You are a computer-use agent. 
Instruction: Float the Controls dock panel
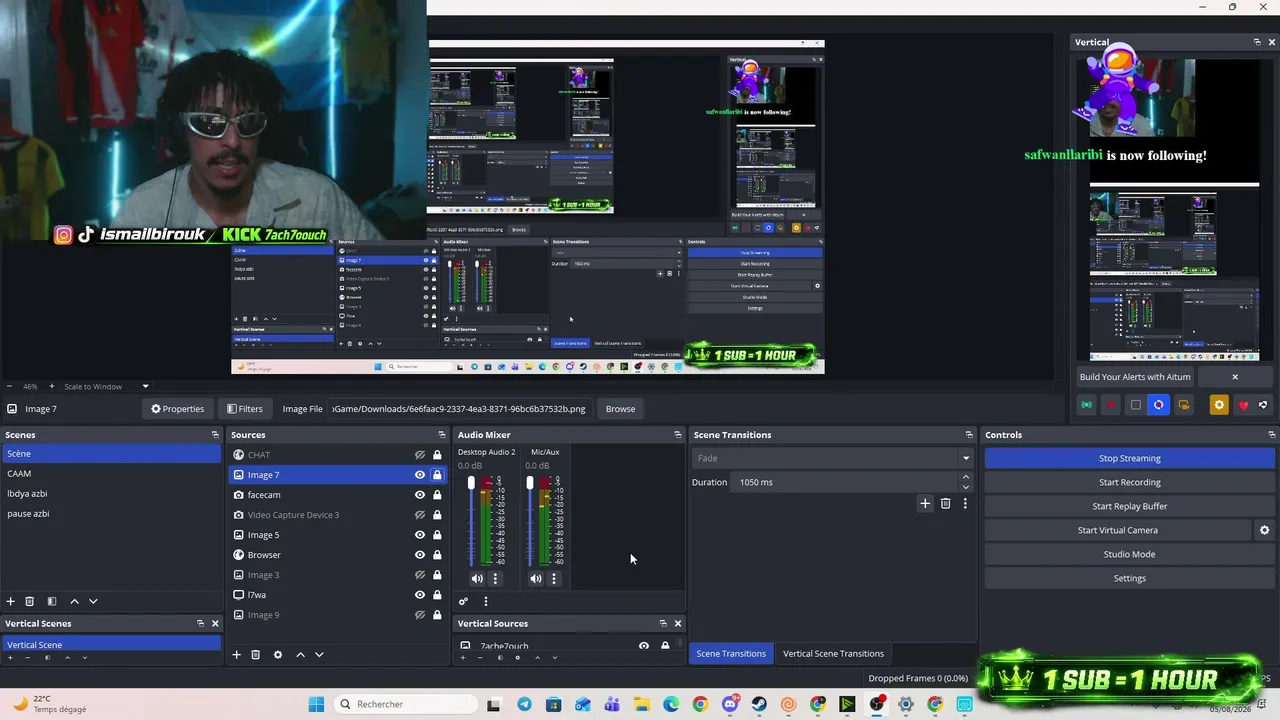coord(1272,435)
